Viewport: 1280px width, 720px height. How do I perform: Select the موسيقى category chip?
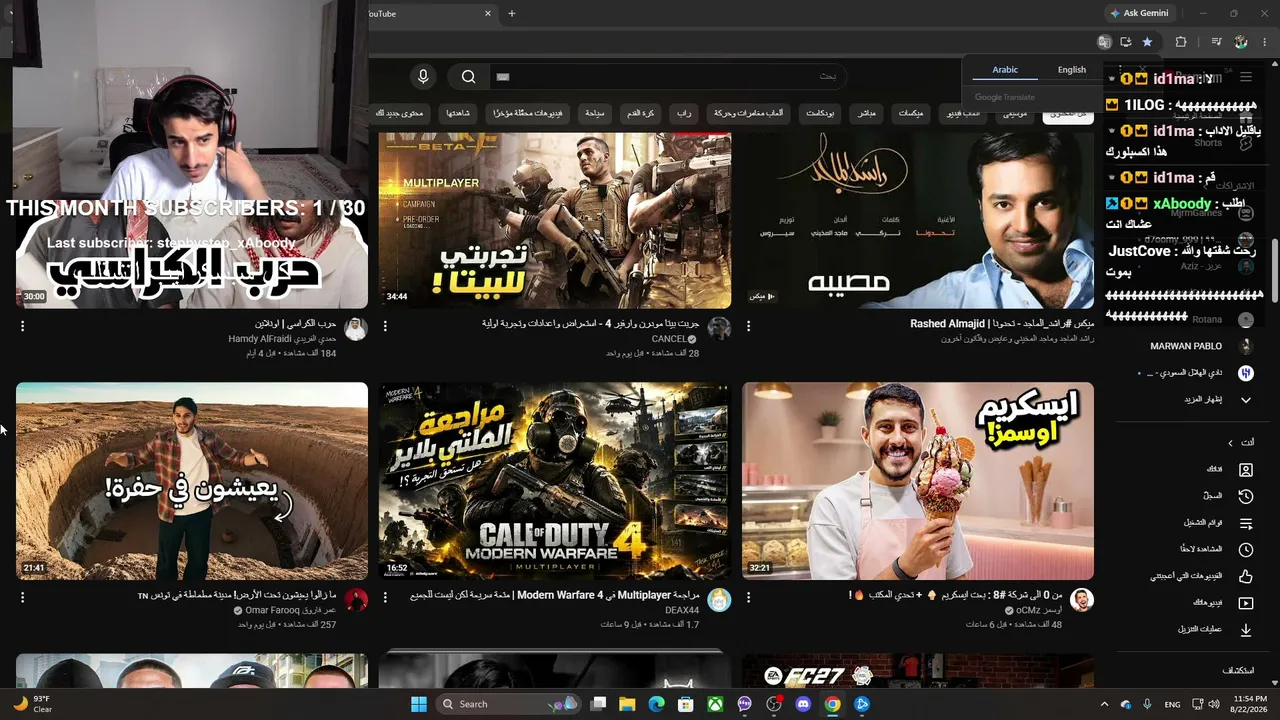(1015, 114)
